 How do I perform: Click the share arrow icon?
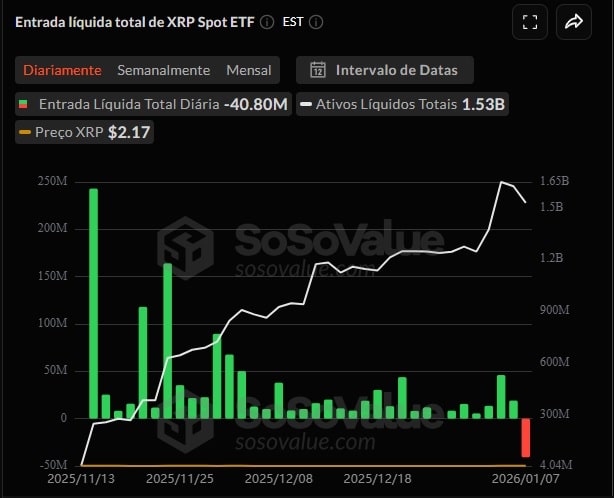click(574, 22)
